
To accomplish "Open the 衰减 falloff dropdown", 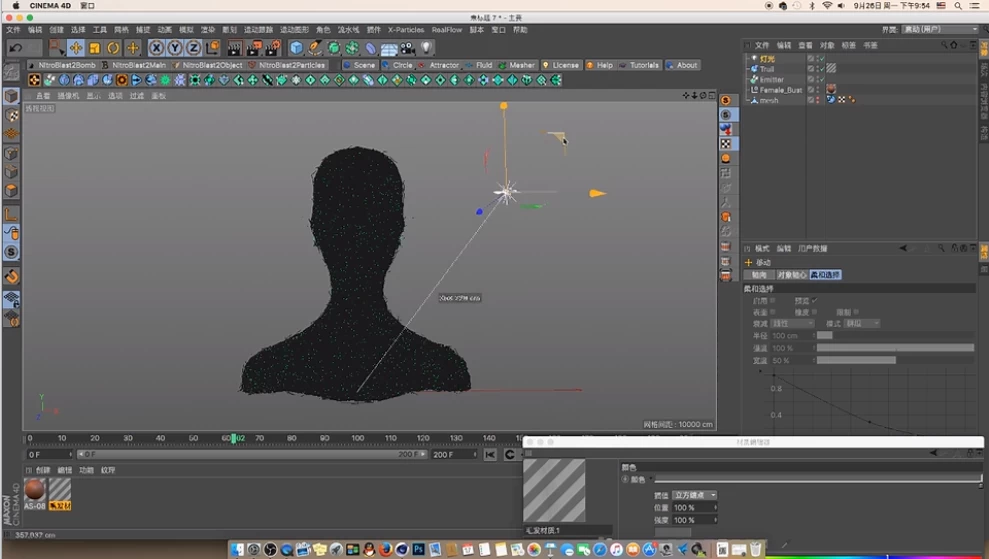I will (x=792, y=324).
